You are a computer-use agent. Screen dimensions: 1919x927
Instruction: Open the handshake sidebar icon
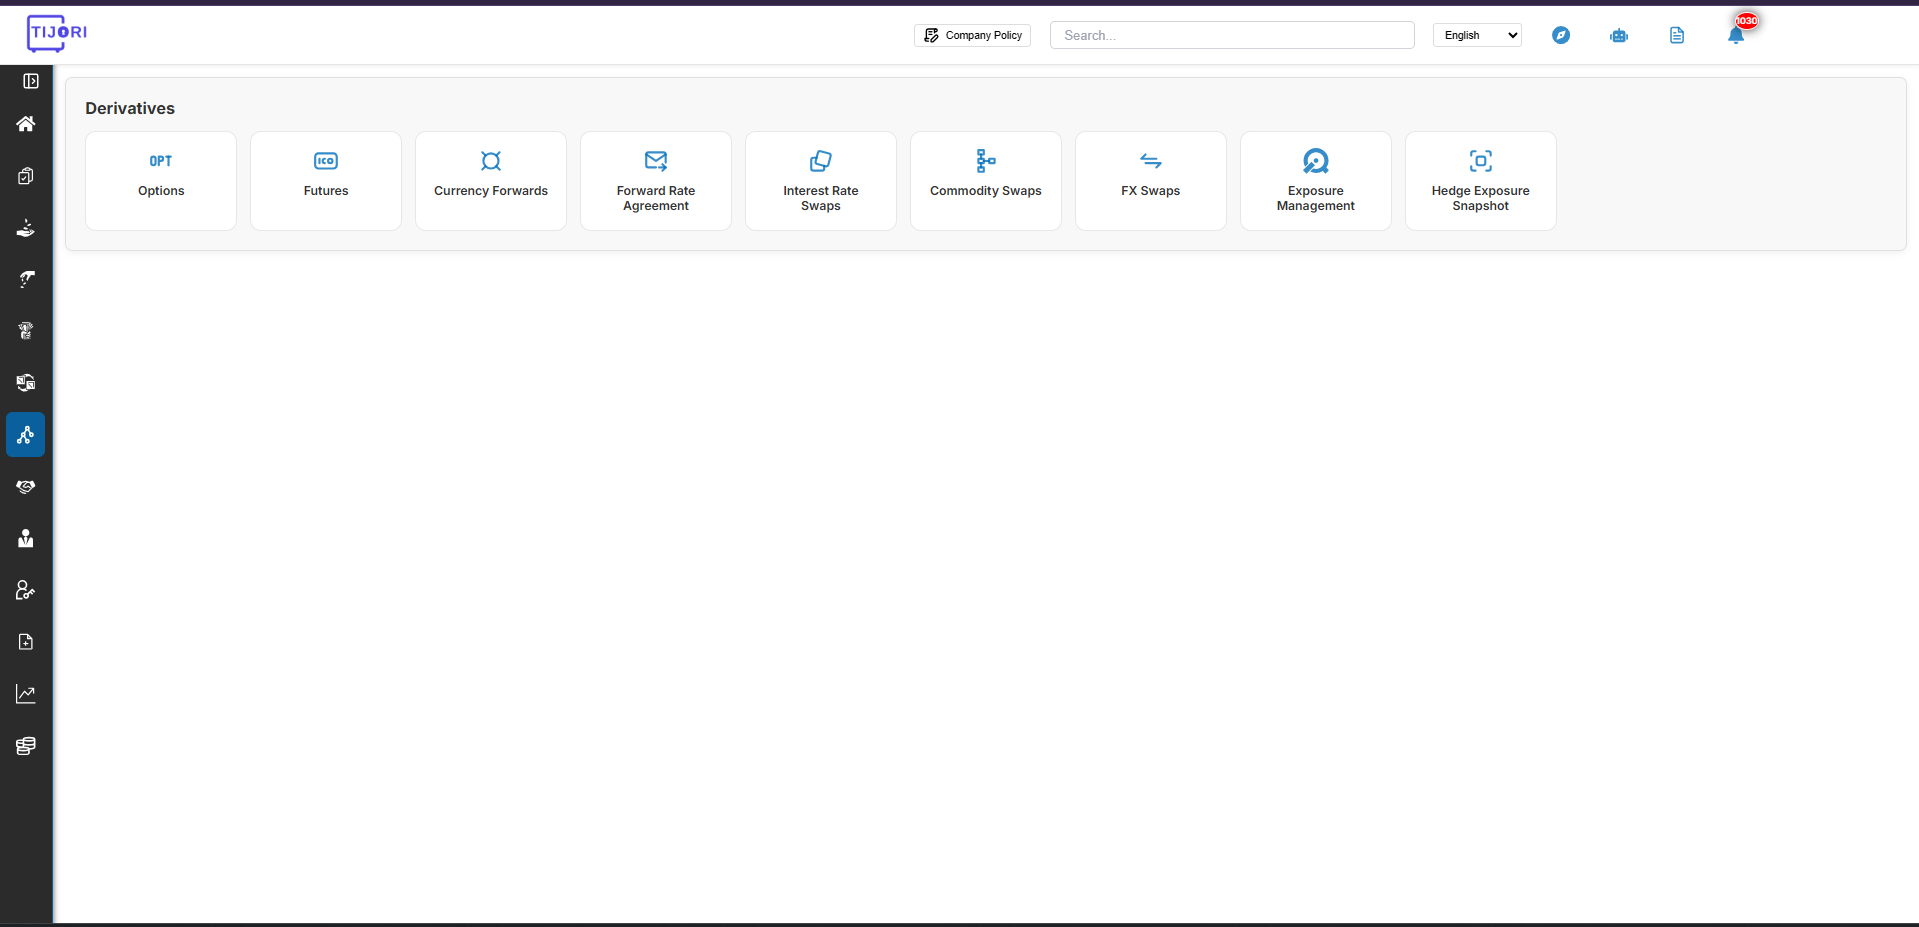pos(26,487)
